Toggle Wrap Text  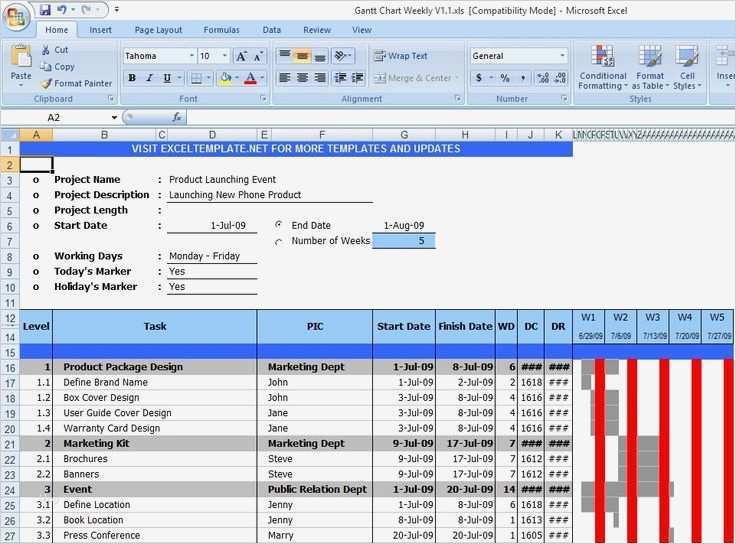[x=401, y=56]
